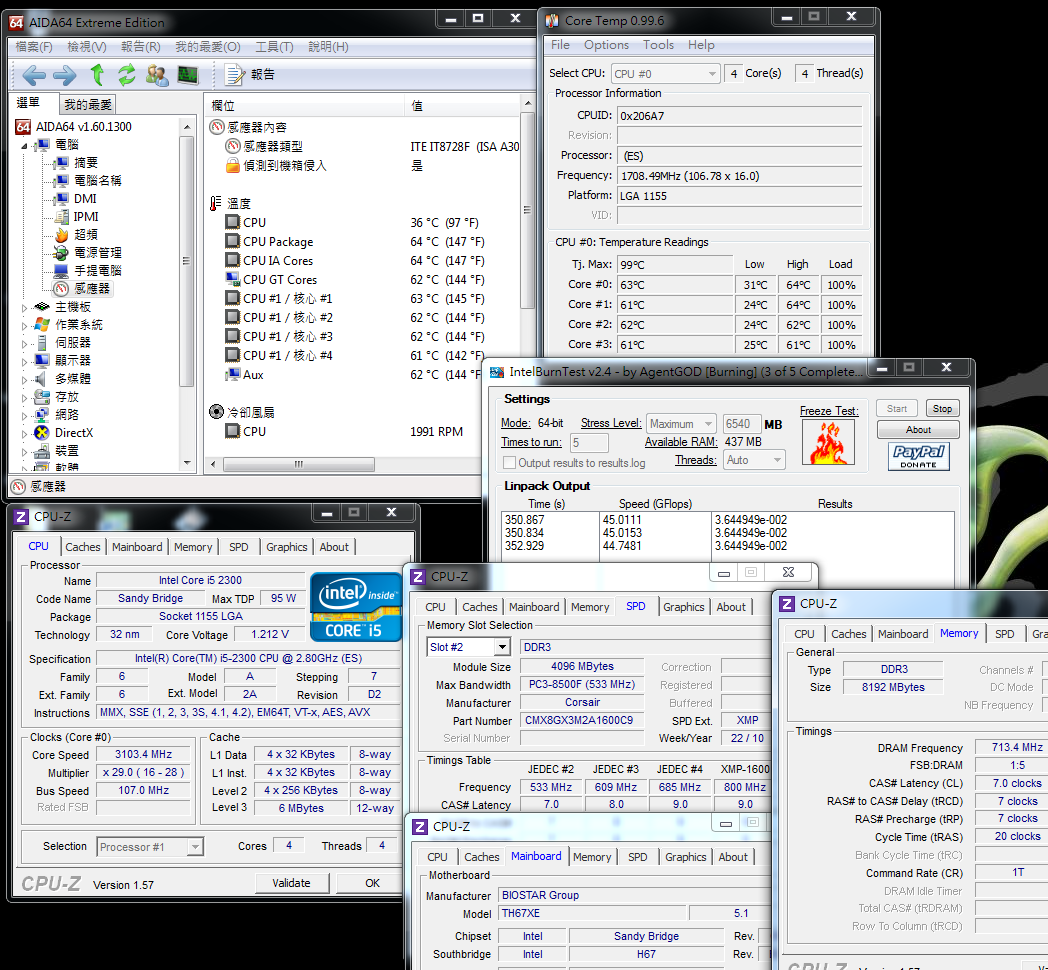
Task: Expand the 伺服器 server tree node
Action: (24, 344)
